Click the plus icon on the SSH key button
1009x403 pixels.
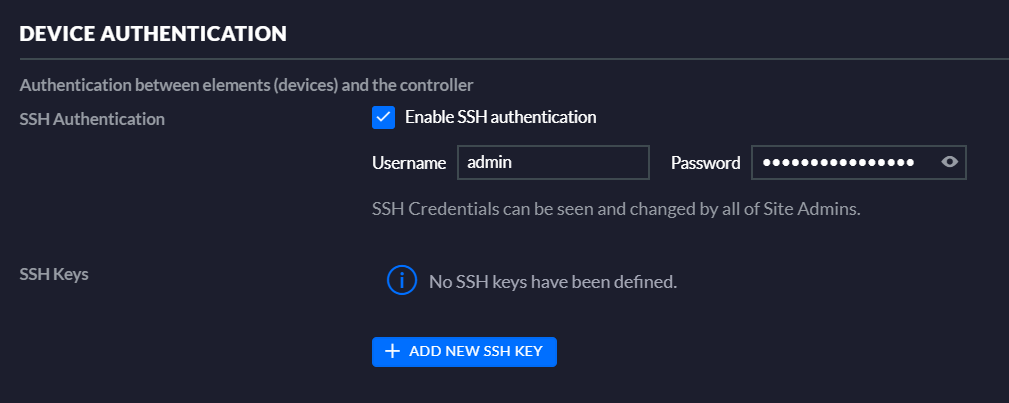(x=392, y=351)
